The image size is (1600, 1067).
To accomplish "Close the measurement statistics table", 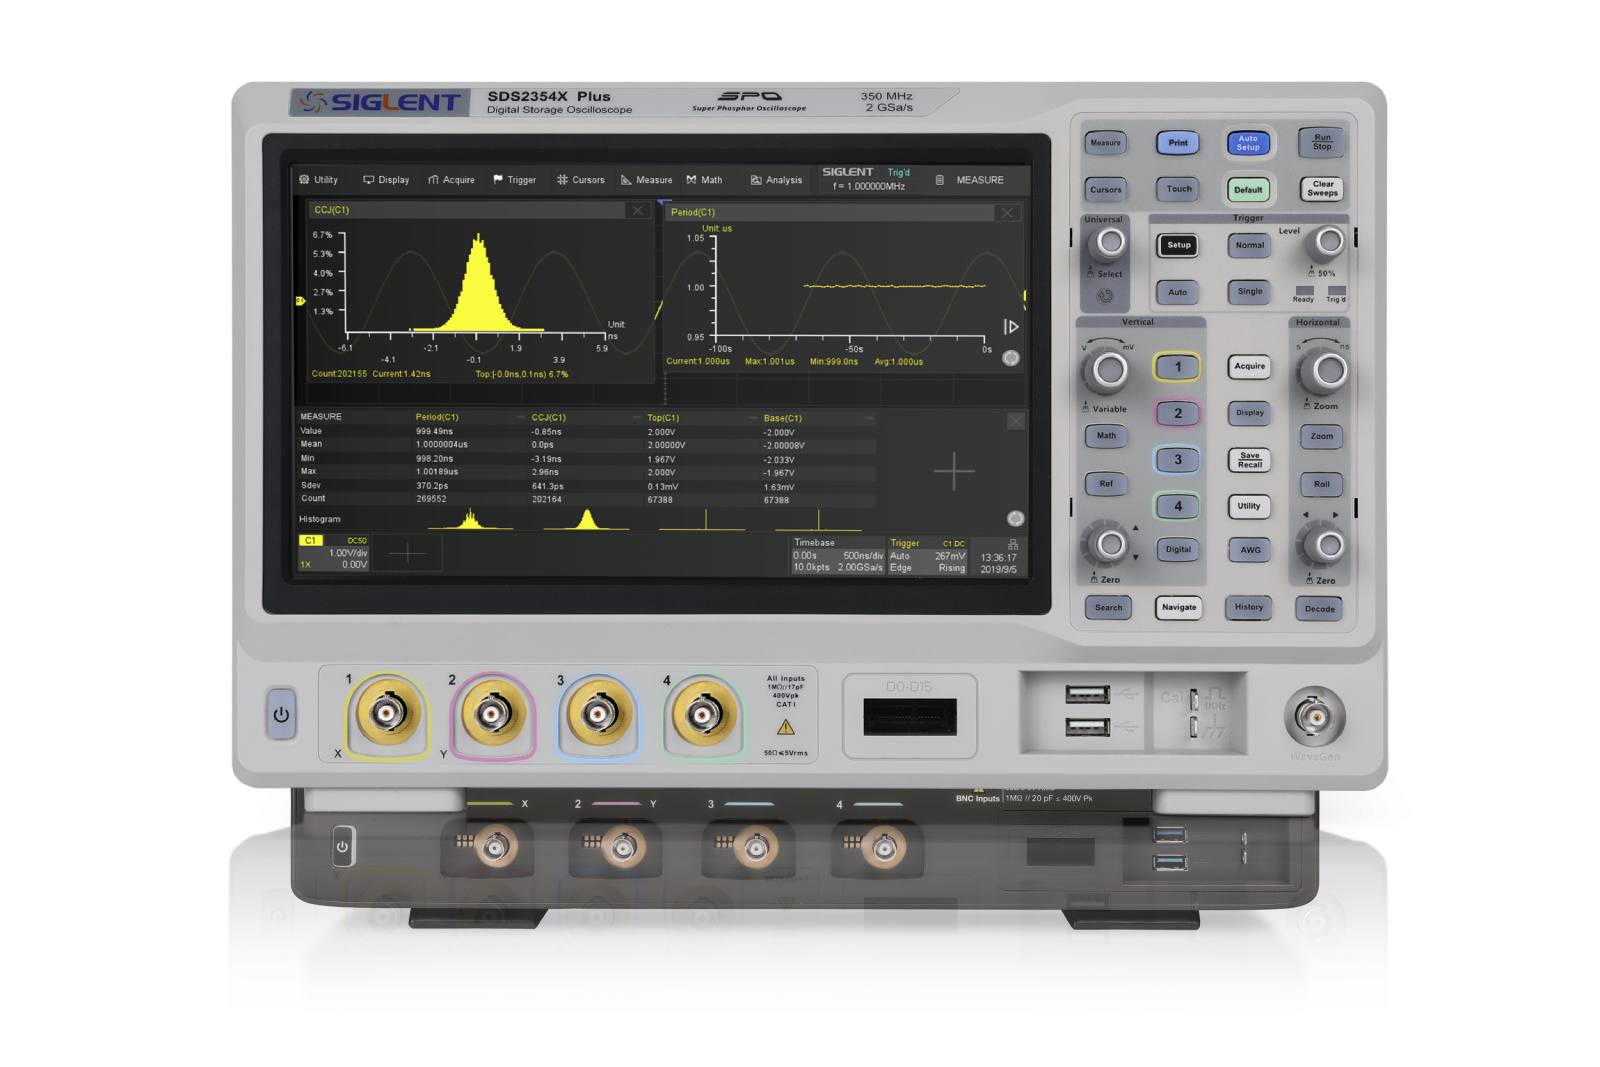I will pyautogui.click(x=1015, y=421).
